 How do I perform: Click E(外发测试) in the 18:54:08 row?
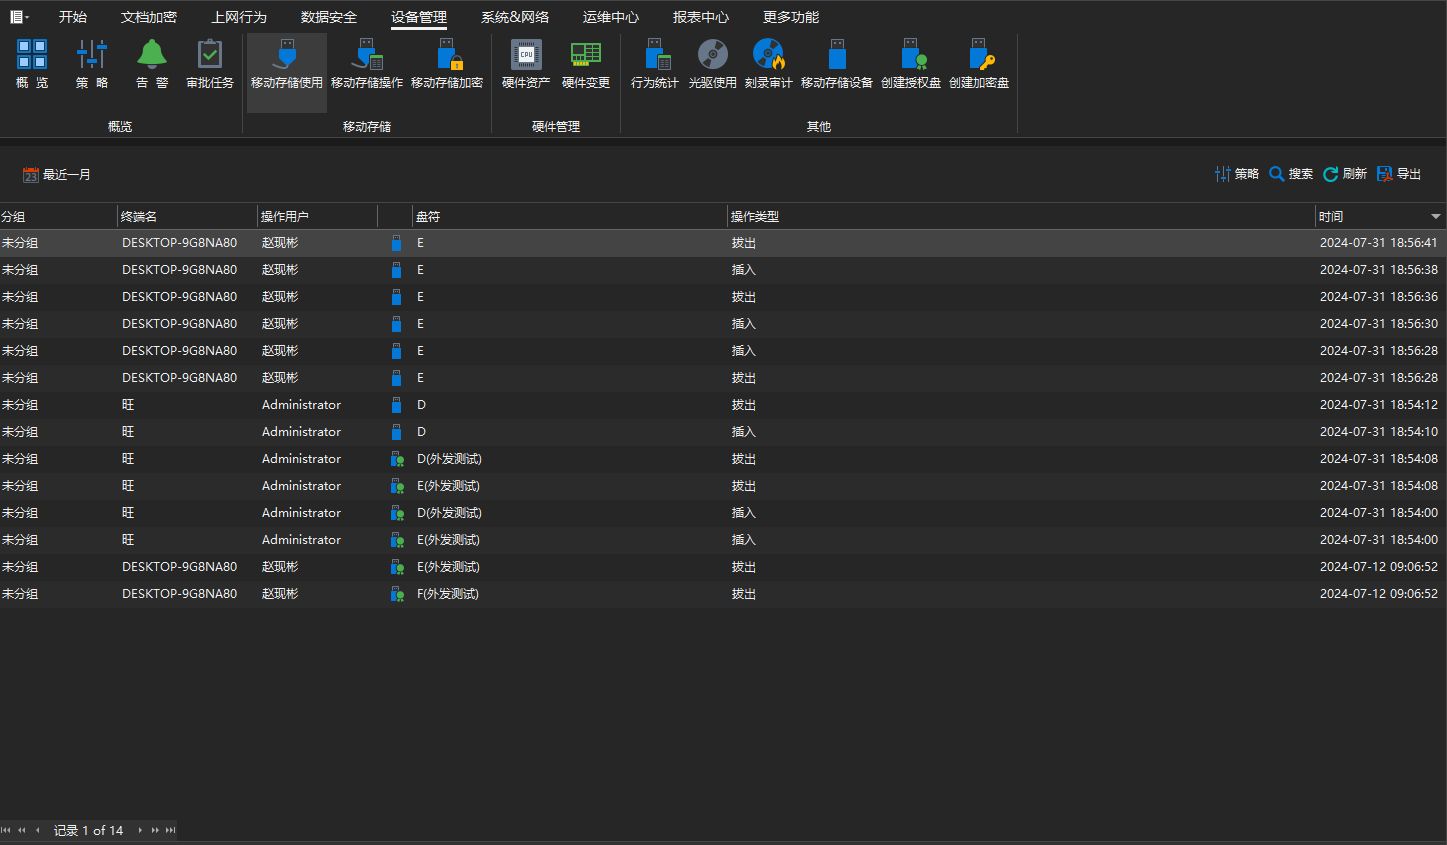[x=448, y=486]
